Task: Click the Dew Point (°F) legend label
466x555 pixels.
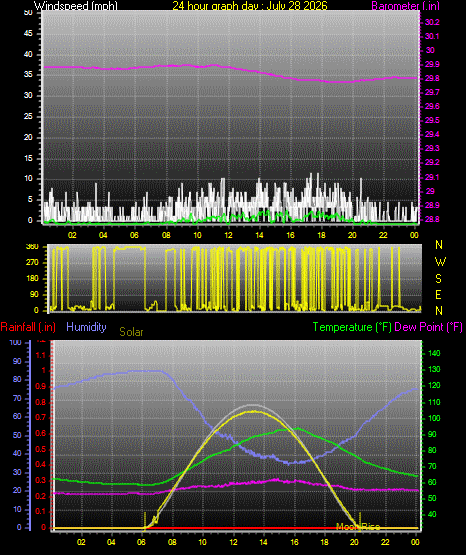Action: click(x=428, y=327)
